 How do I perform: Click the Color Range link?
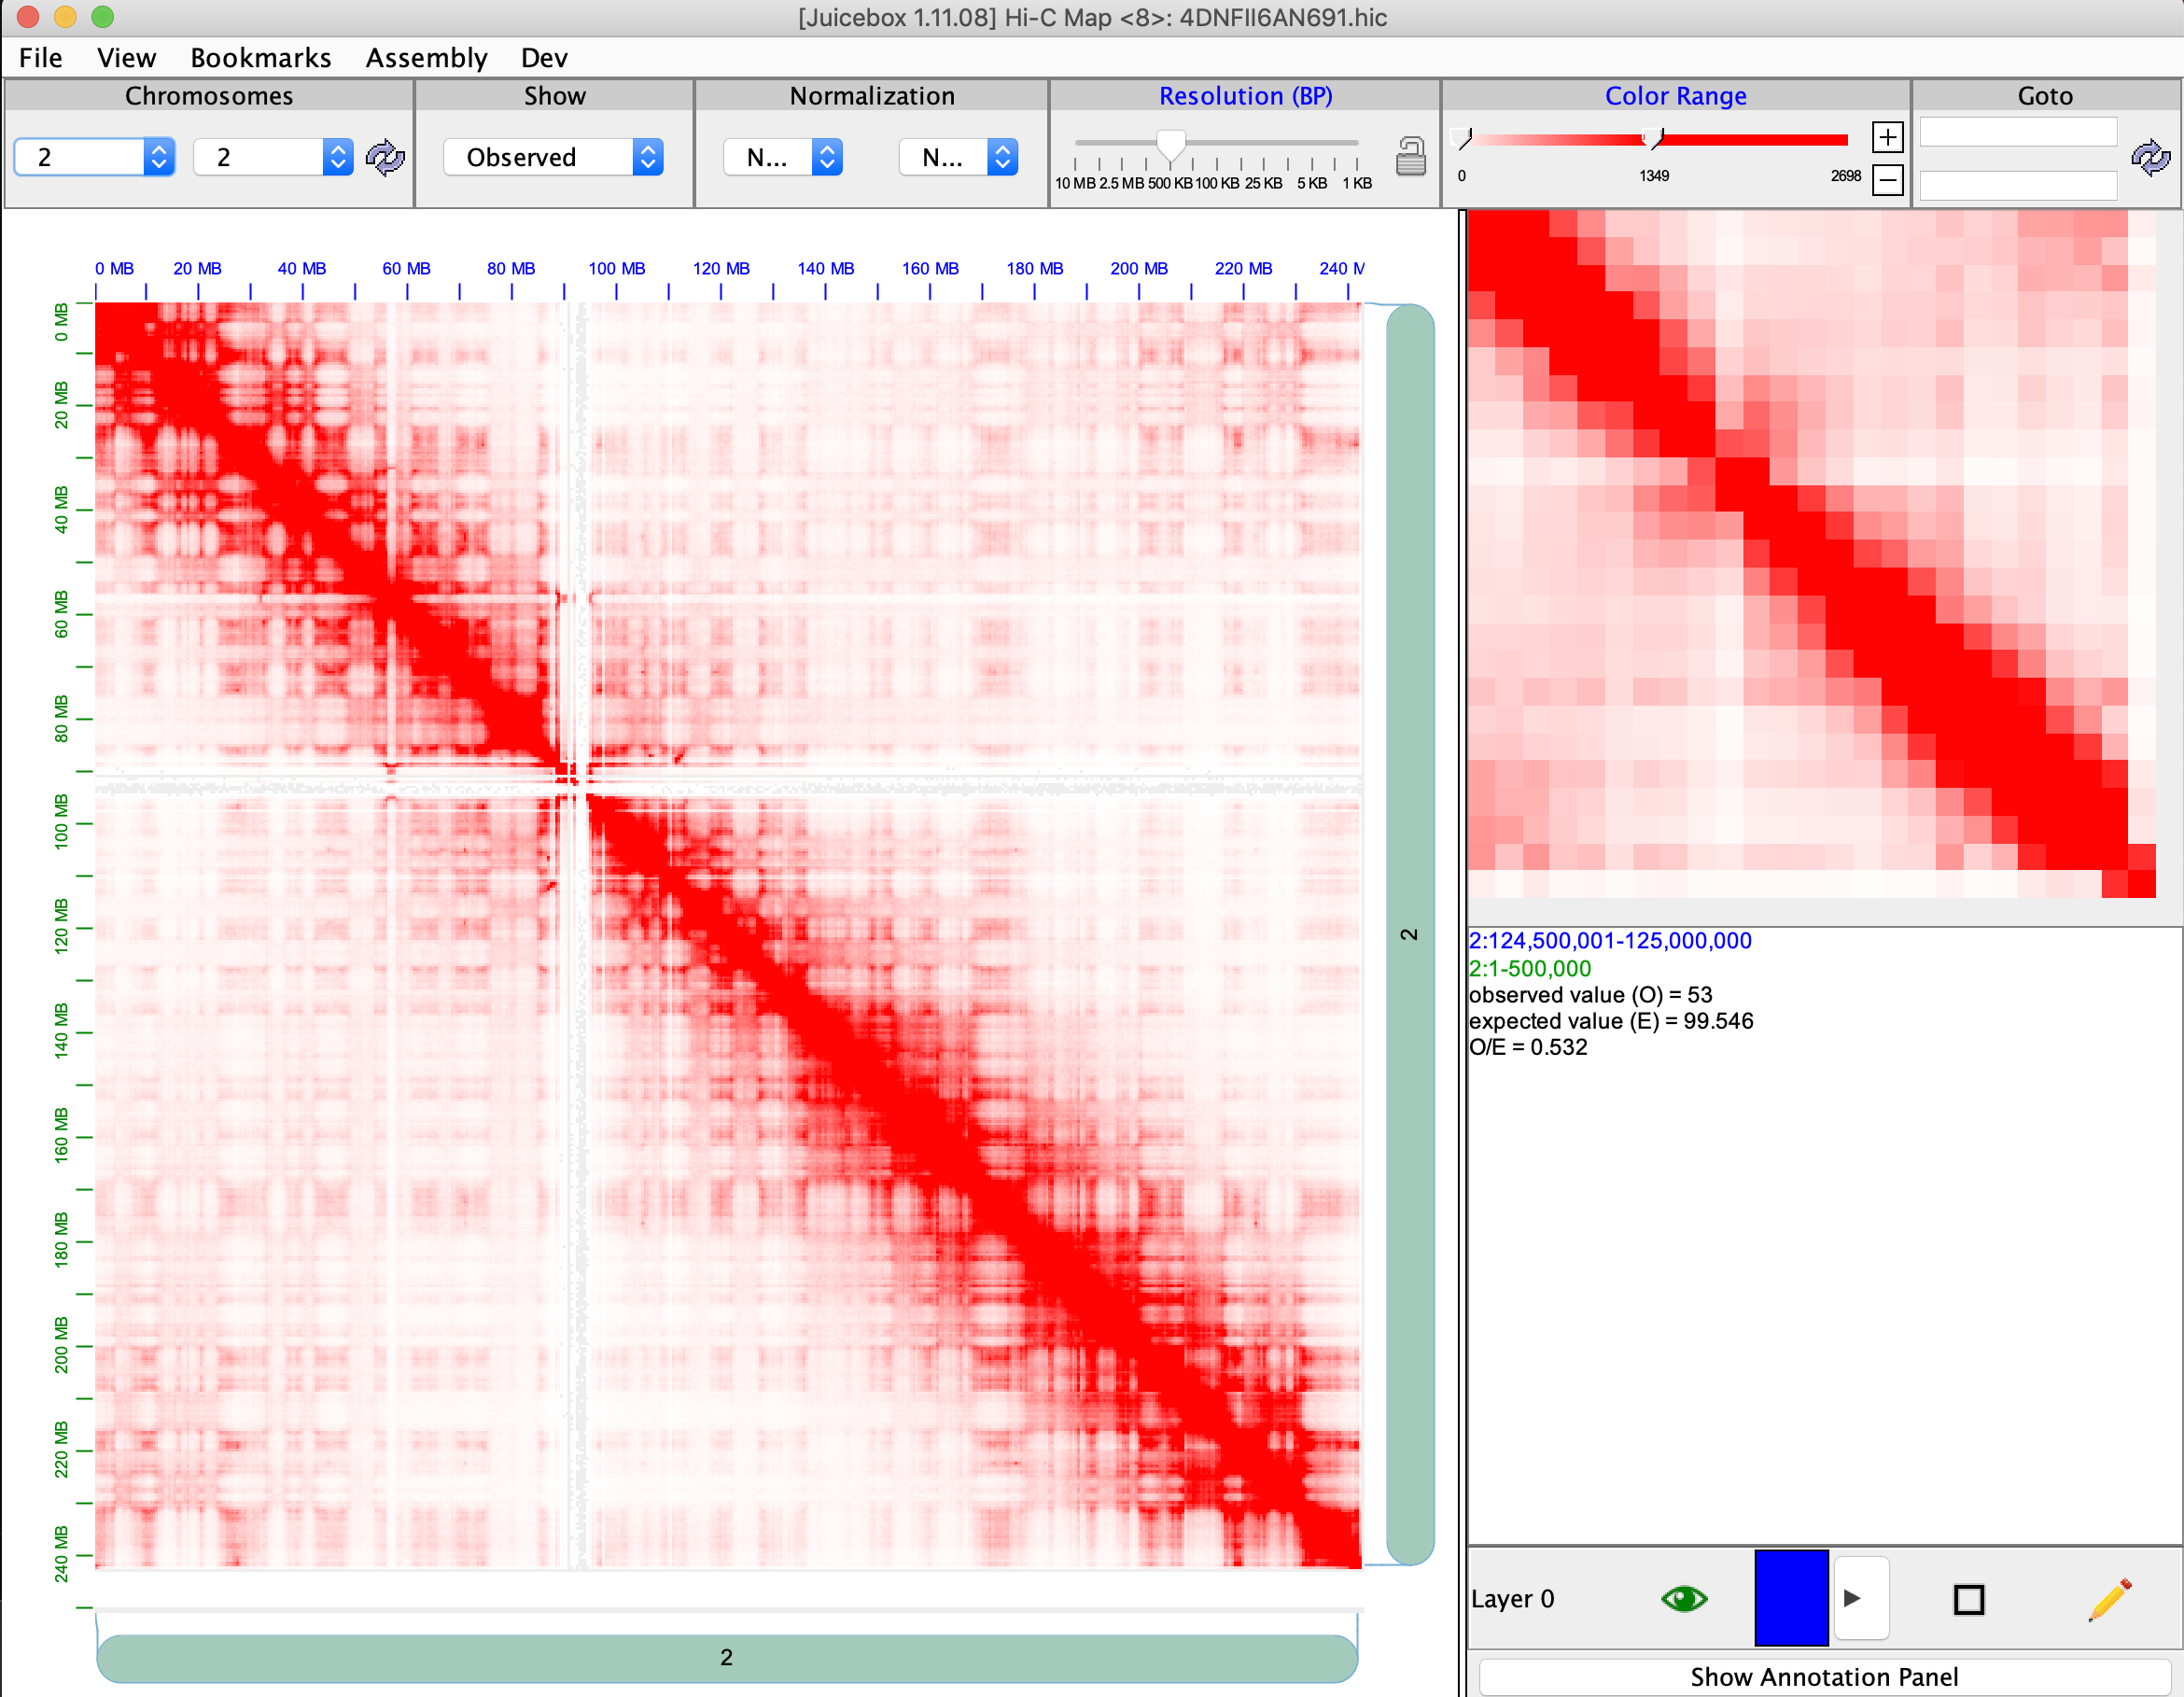(x=1675, y=95)
